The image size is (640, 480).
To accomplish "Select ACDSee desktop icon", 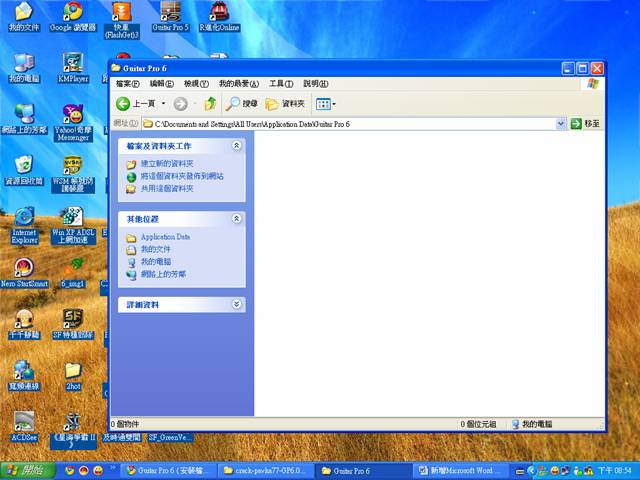I will coord(24,427).
